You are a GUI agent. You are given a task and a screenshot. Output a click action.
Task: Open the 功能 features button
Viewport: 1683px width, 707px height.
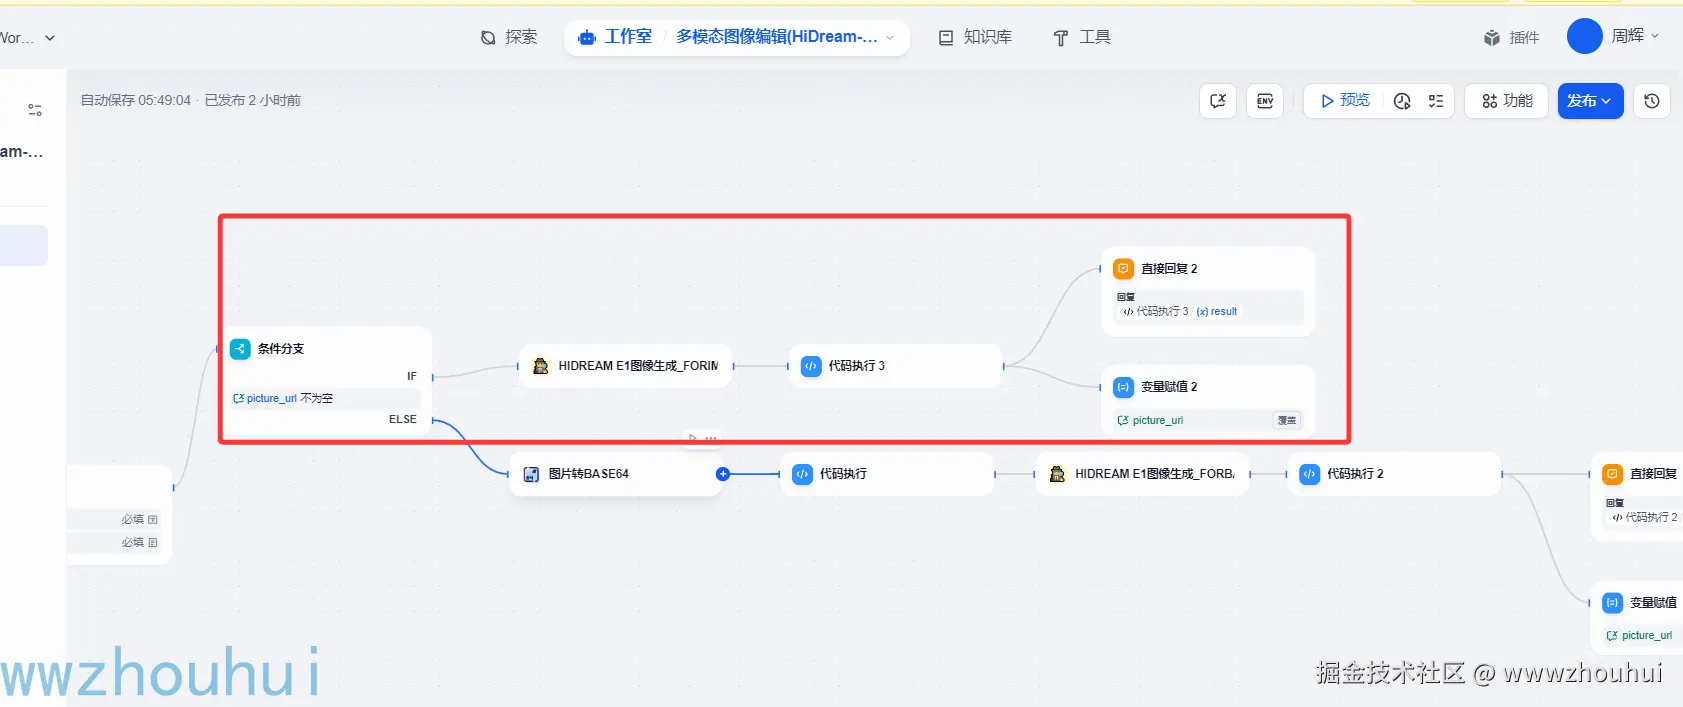click(1507, 101)
